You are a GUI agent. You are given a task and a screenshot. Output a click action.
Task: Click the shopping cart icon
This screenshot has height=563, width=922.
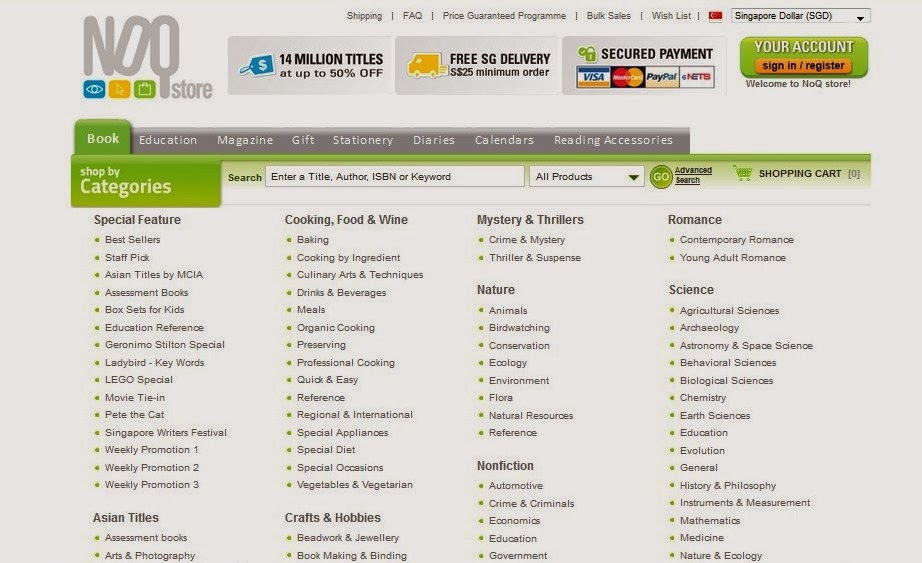tap(743, 173)
